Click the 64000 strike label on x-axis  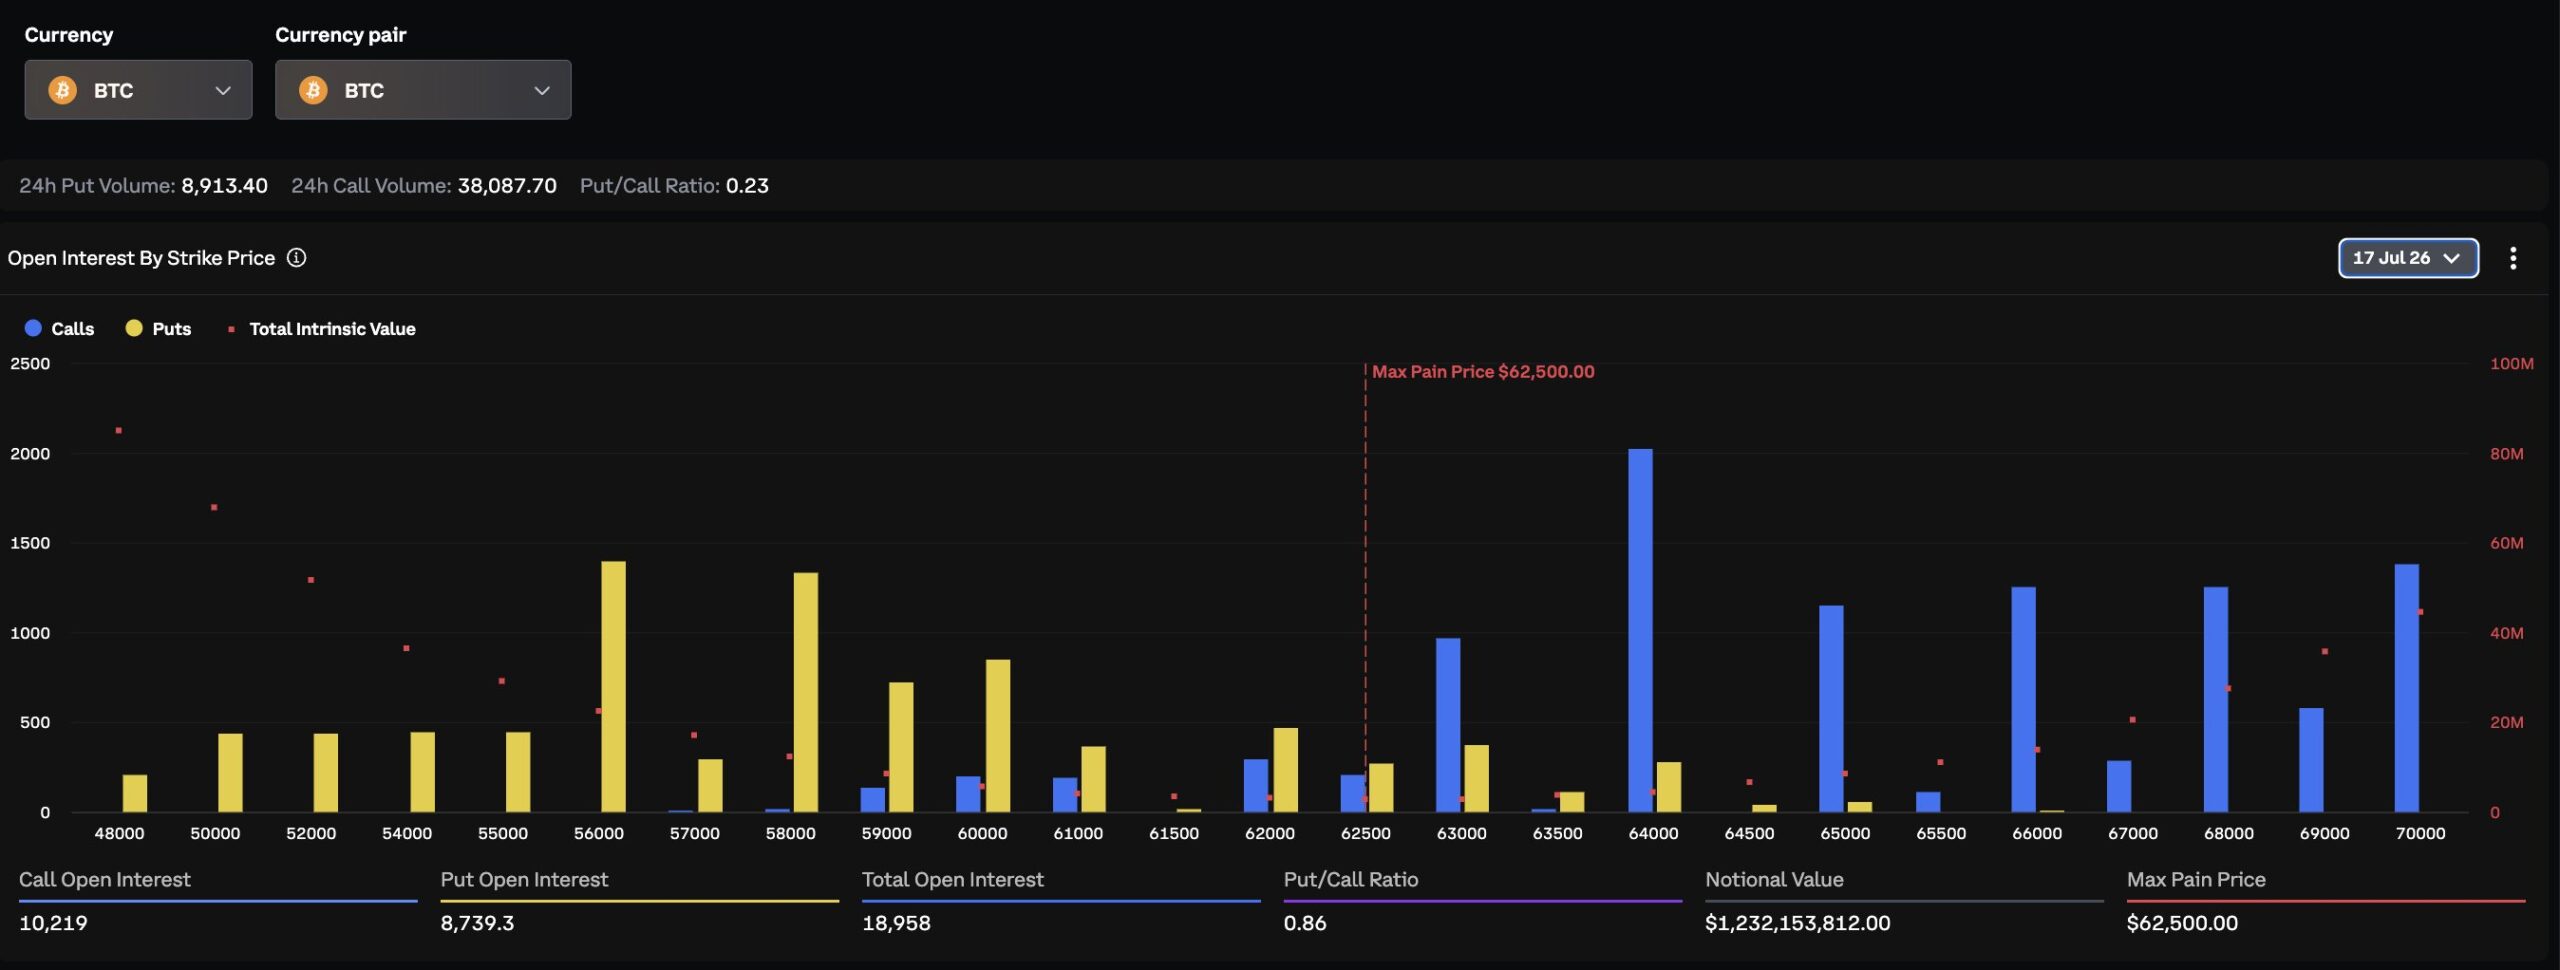[1653, 833]
